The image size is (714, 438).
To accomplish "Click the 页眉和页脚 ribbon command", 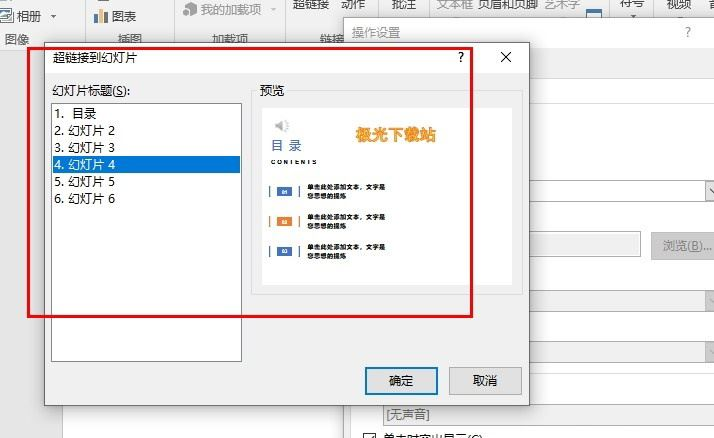I will pyautogui.click(x=508, y=5).
